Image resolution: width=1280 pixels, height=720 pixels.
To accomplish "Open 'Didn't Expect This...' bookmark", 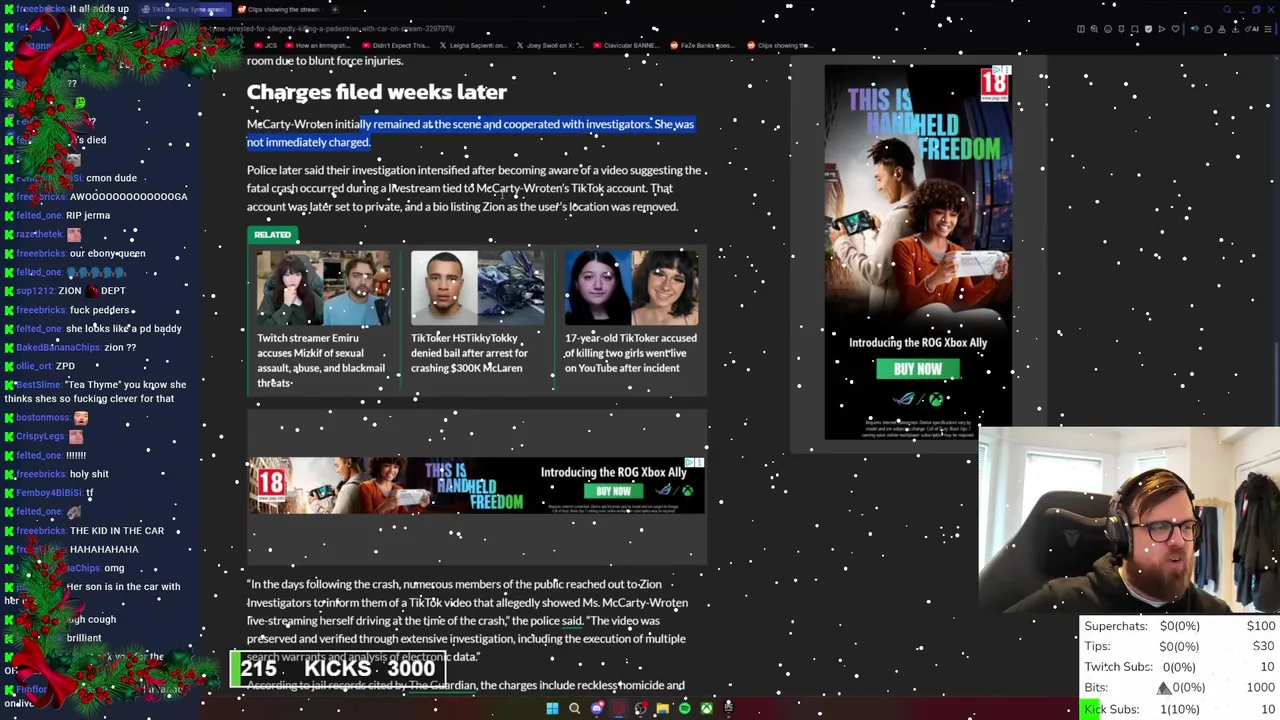I will click(x=396, y=45).
